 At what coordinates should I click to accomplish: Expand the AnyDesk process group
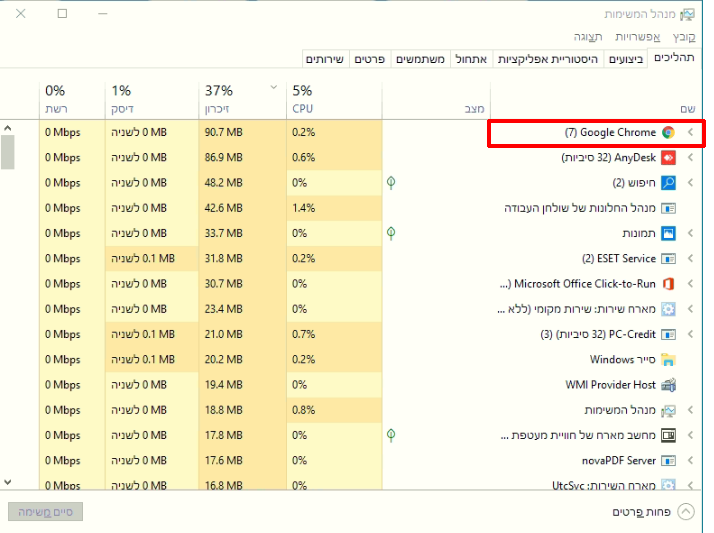[690, 157]
